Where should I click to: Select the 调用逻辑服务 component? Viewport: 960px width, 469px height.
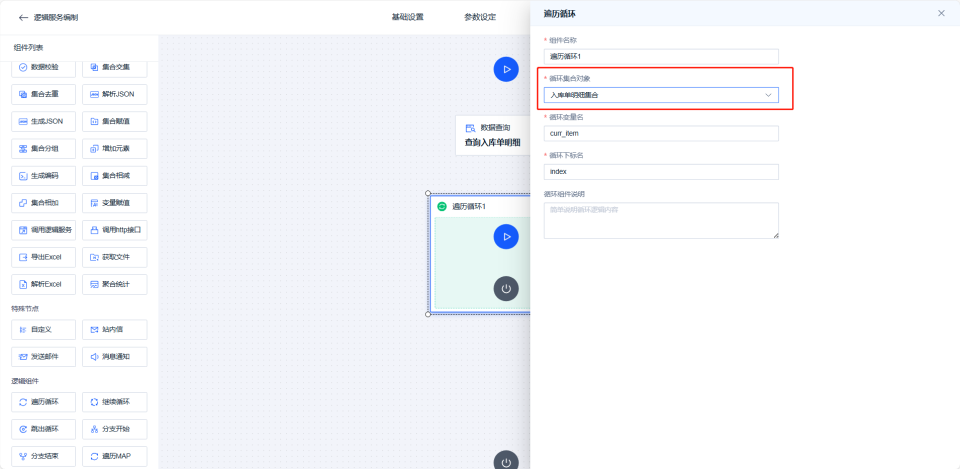point(43,230)
